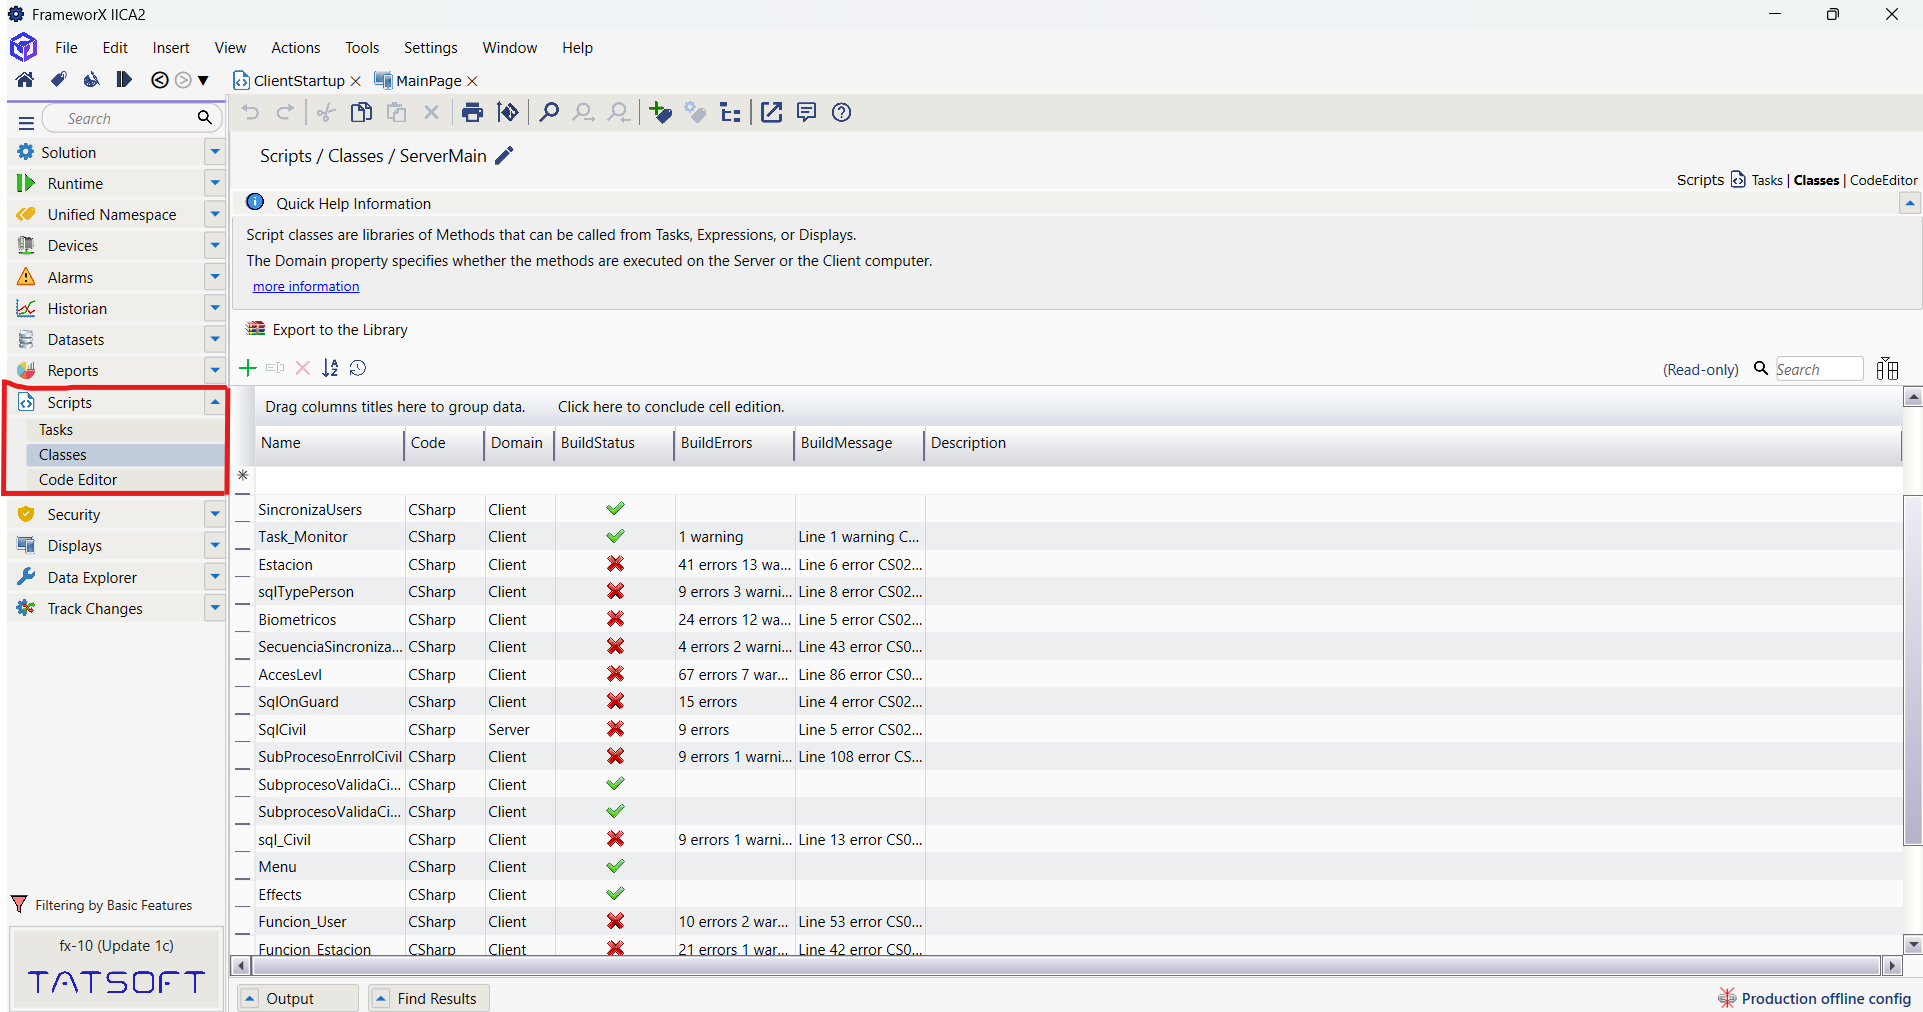
Task: Click the tag icon next to Home
Action: coord(59,80)
